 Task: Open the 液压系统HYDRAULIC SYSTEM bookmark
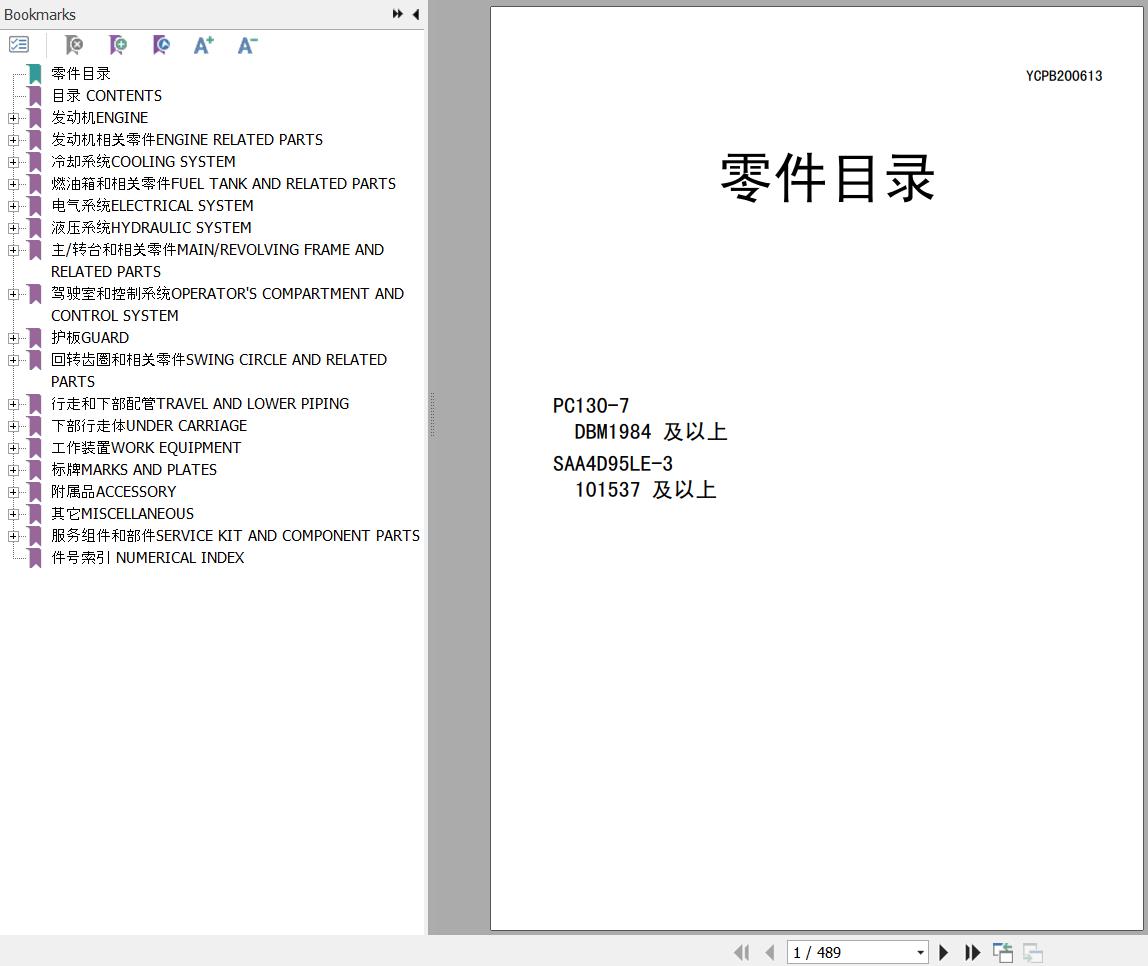tap(152, 228)
